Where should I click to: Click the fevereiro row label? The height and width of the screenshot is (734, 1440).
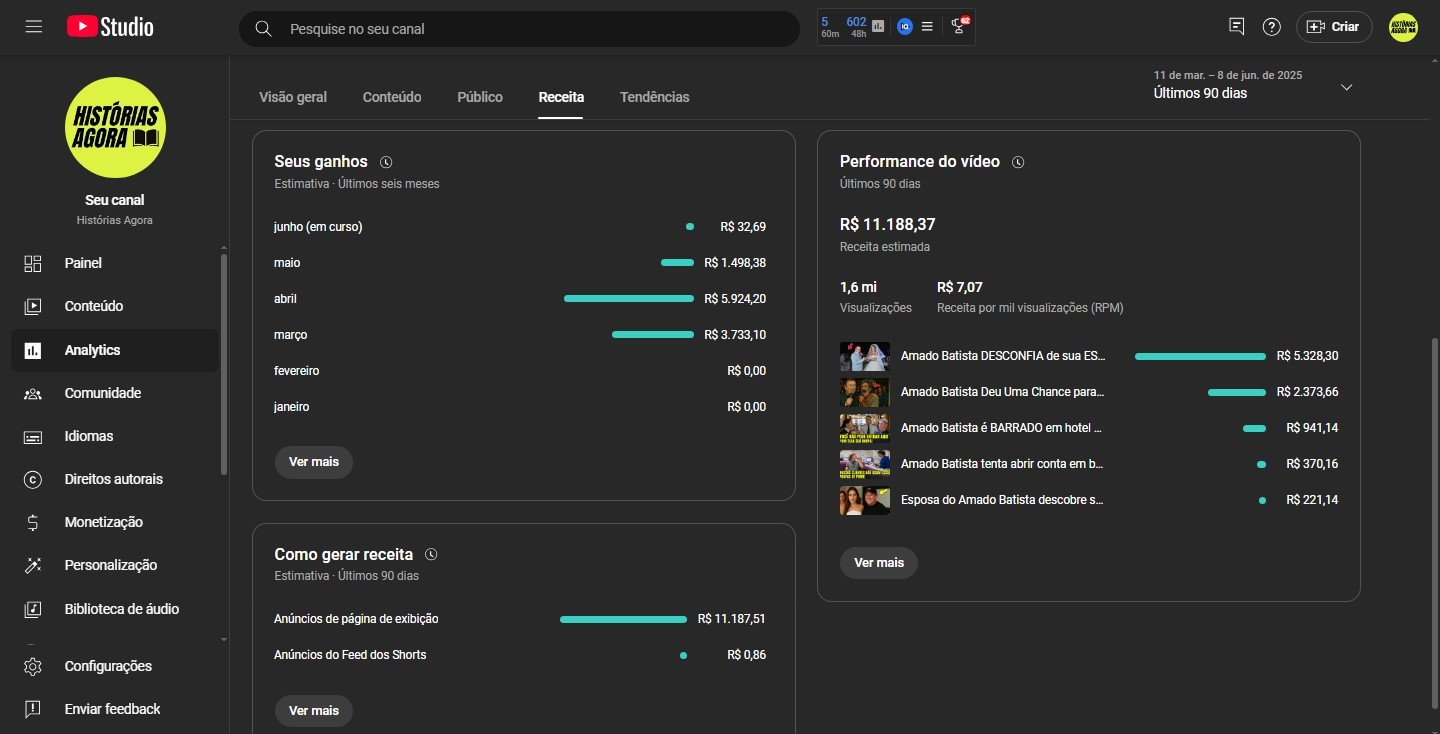click(297, 371)
